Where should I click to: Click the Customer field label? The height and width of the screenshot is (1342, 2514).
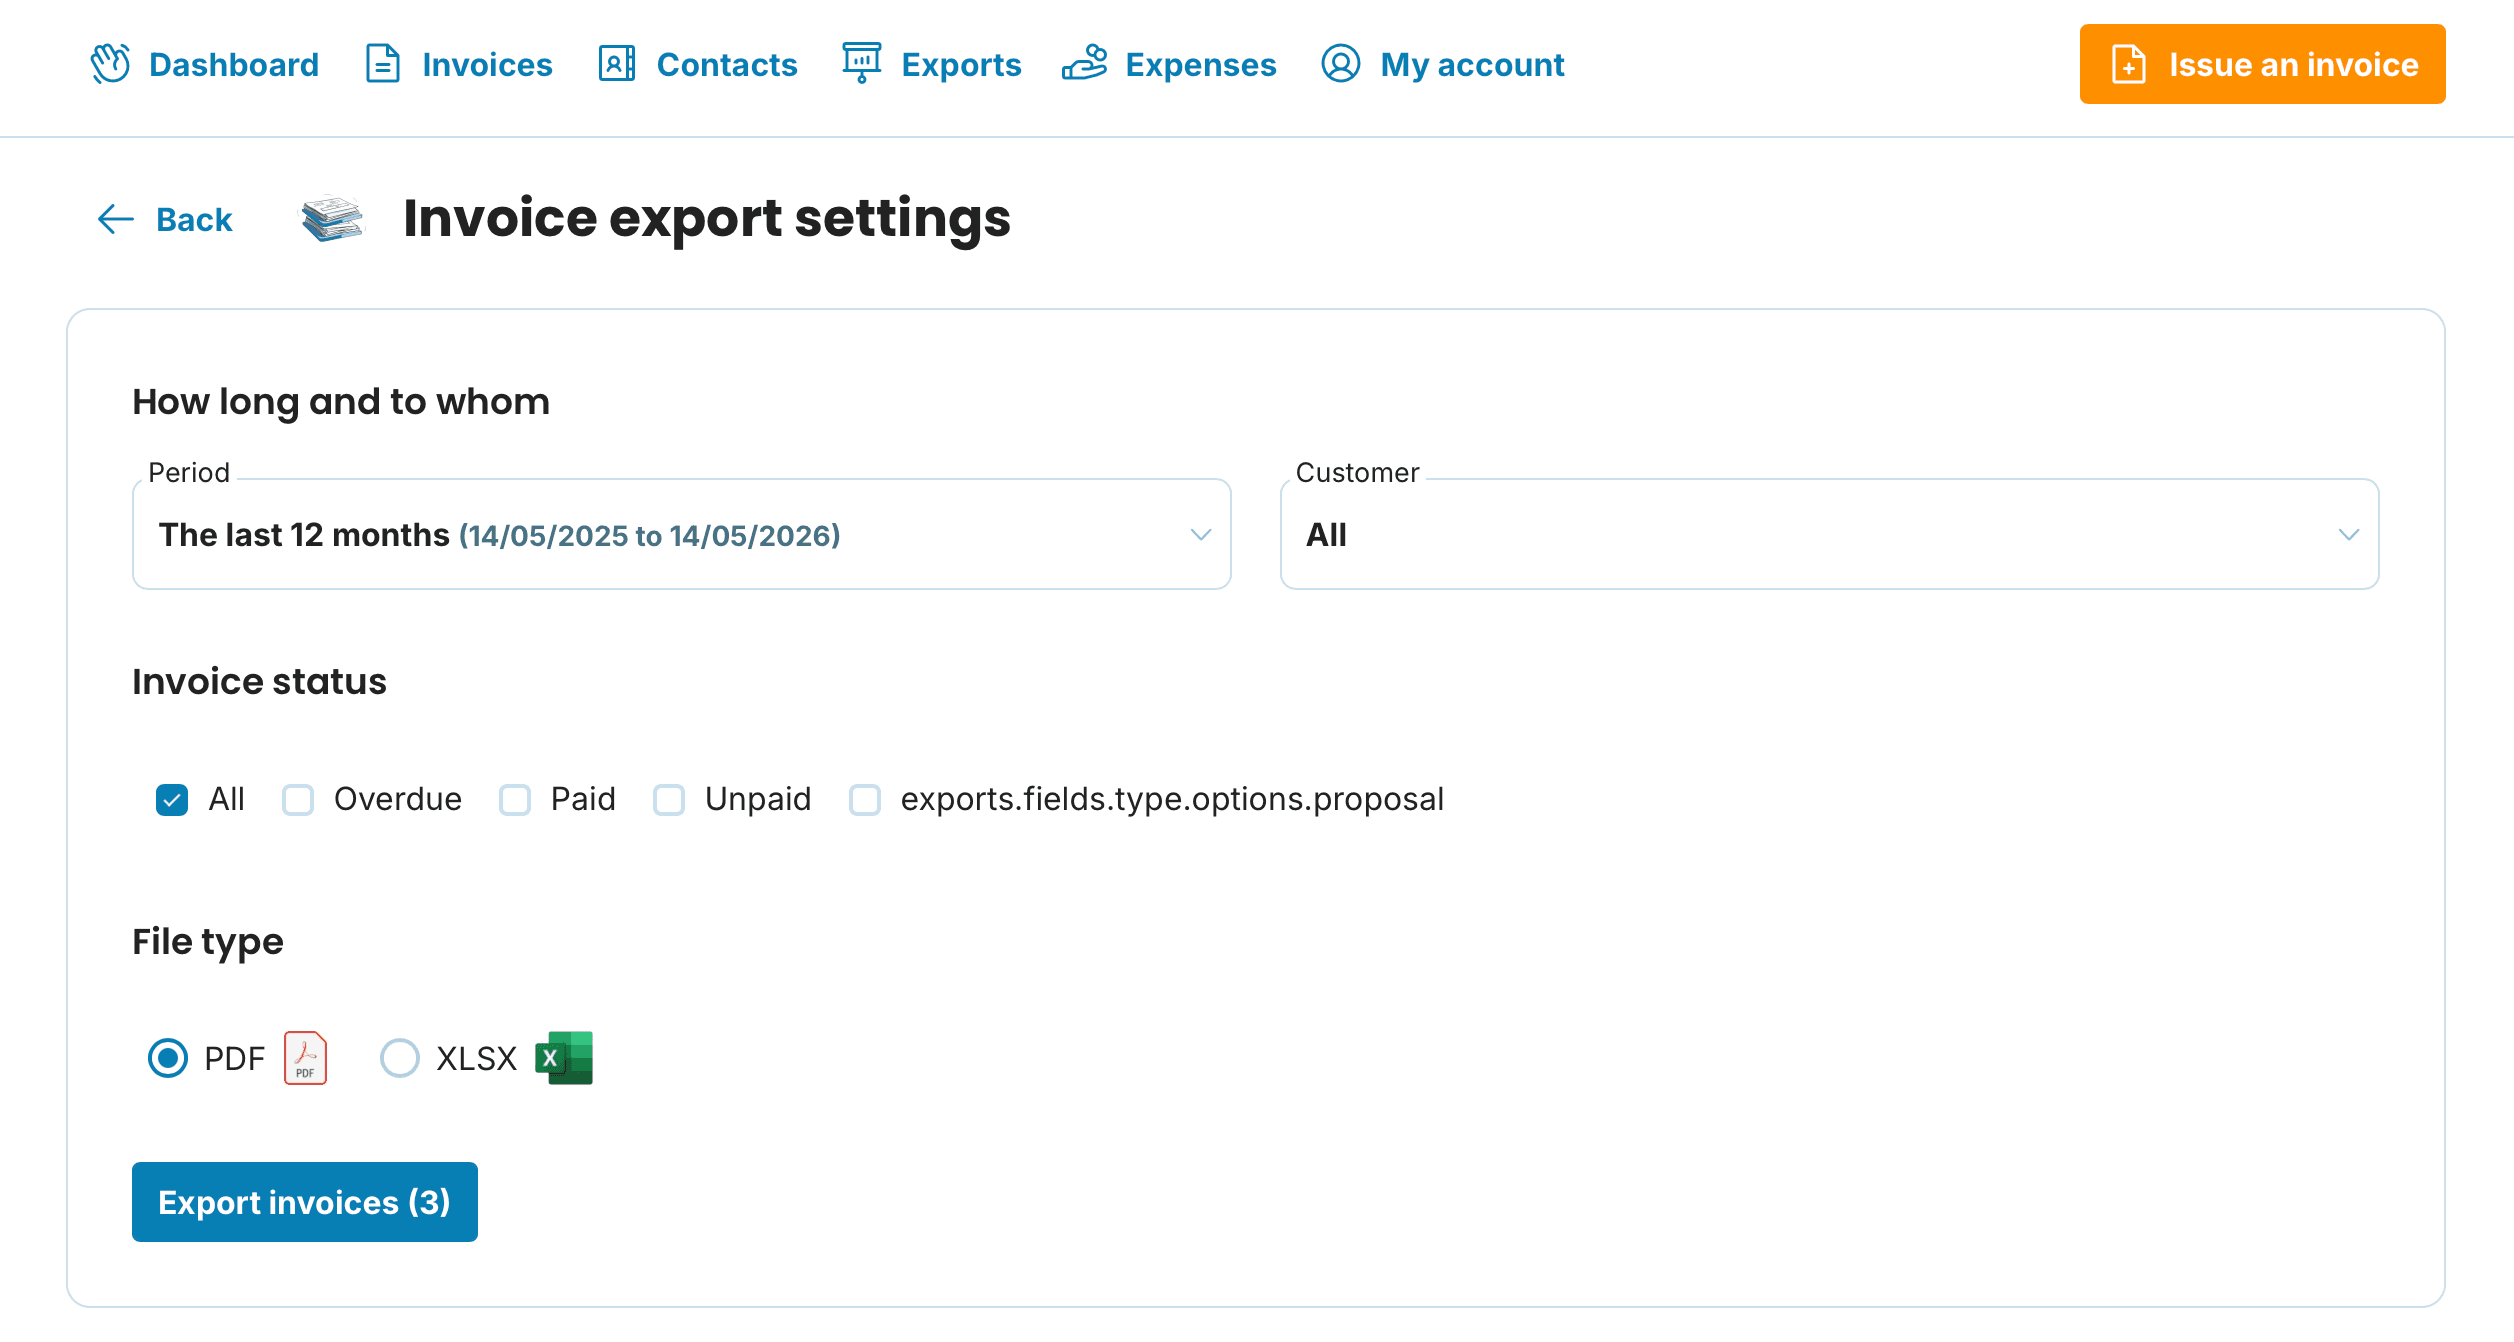(x=1357, y=473)
